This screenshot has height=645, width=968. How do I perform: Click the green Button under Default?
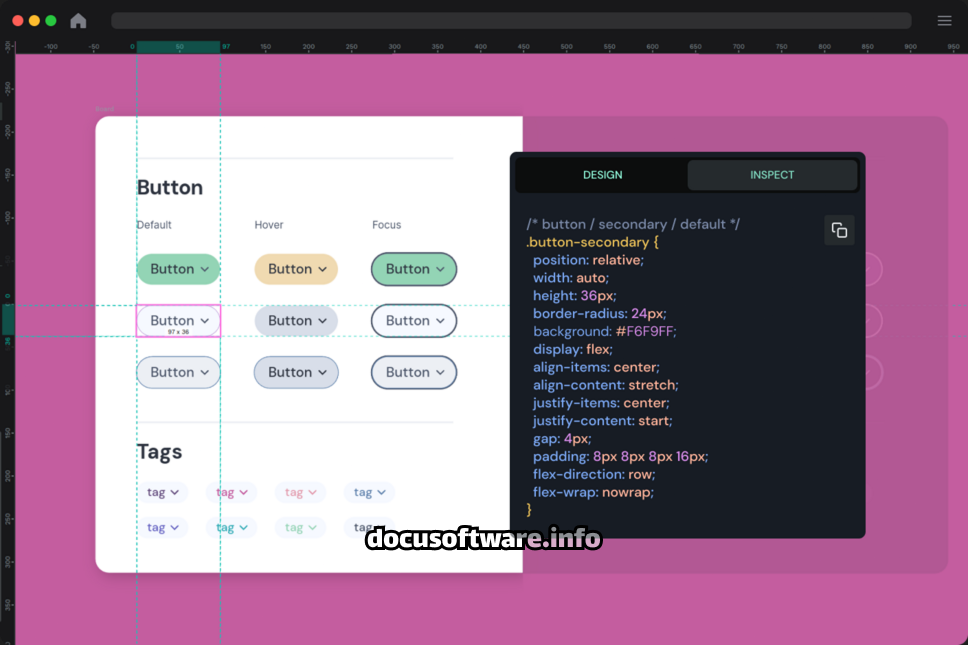coord(178,269)
